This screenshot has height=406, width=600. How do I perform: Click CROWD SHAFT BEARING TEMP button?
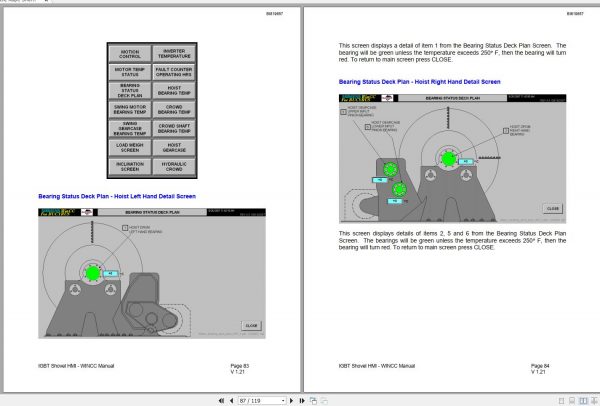(174, 129)
